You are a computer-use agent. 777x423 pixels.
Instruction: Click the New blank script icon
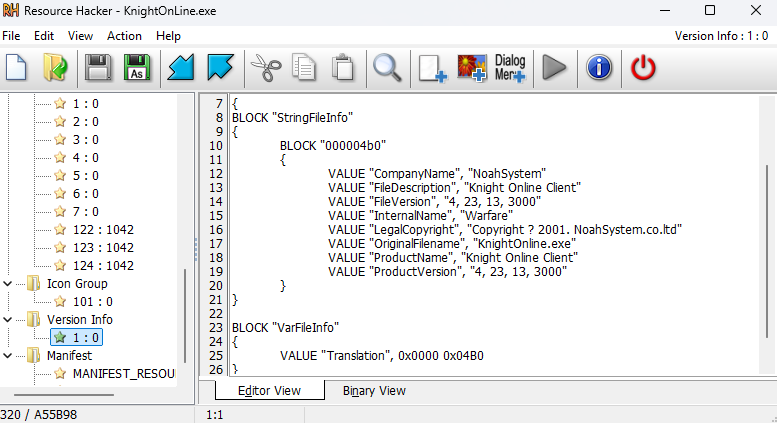pos(16,67)
